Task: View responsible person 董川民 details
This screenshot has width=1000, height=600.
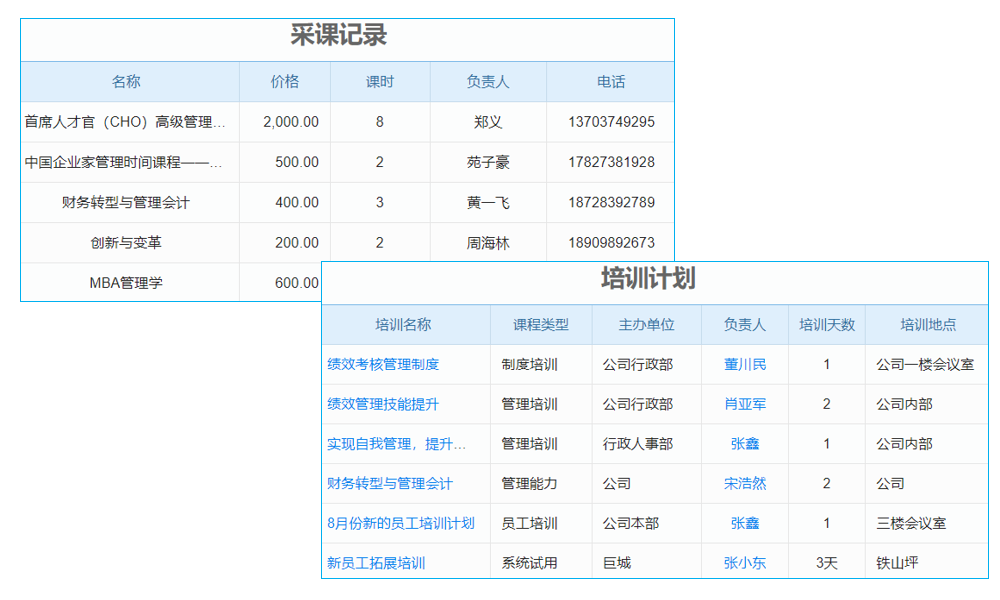Action: [744, 365]
